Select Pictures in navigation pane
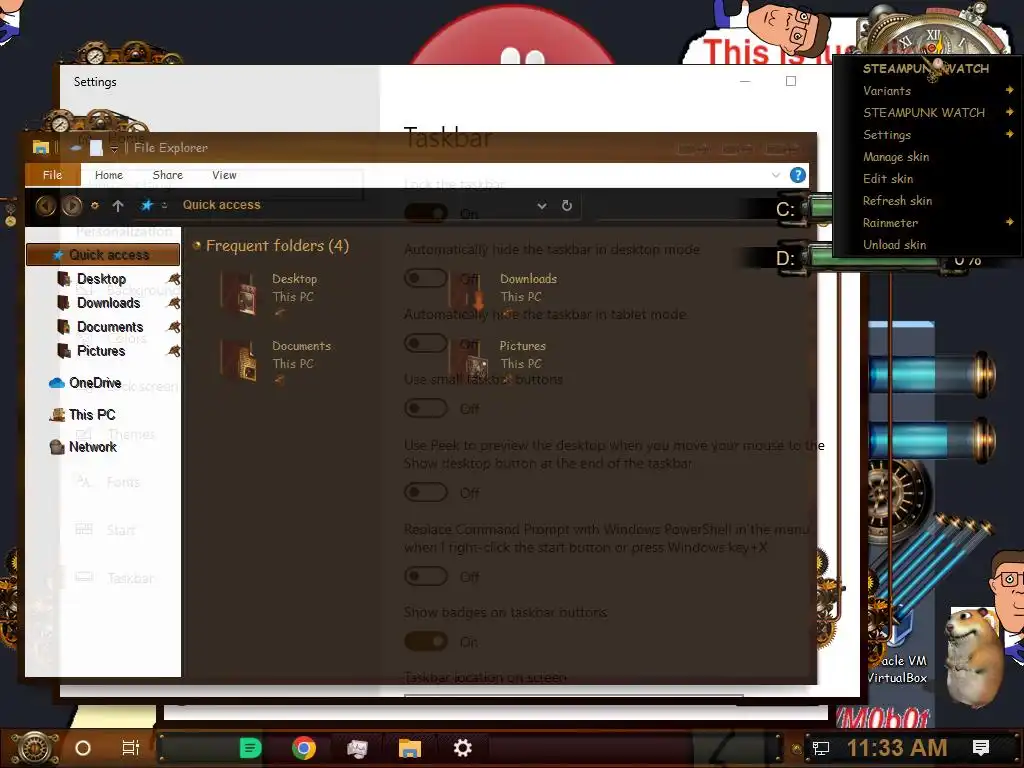This screenshot has height=768, width=1024. pos(101,351)
